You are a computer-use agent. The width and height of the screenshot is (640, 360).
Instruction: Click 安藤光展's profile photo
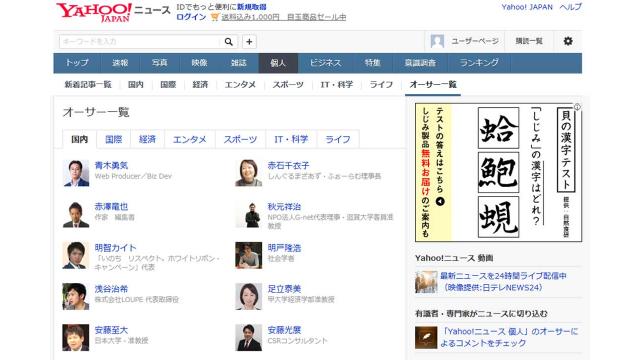tap(249, 338)
